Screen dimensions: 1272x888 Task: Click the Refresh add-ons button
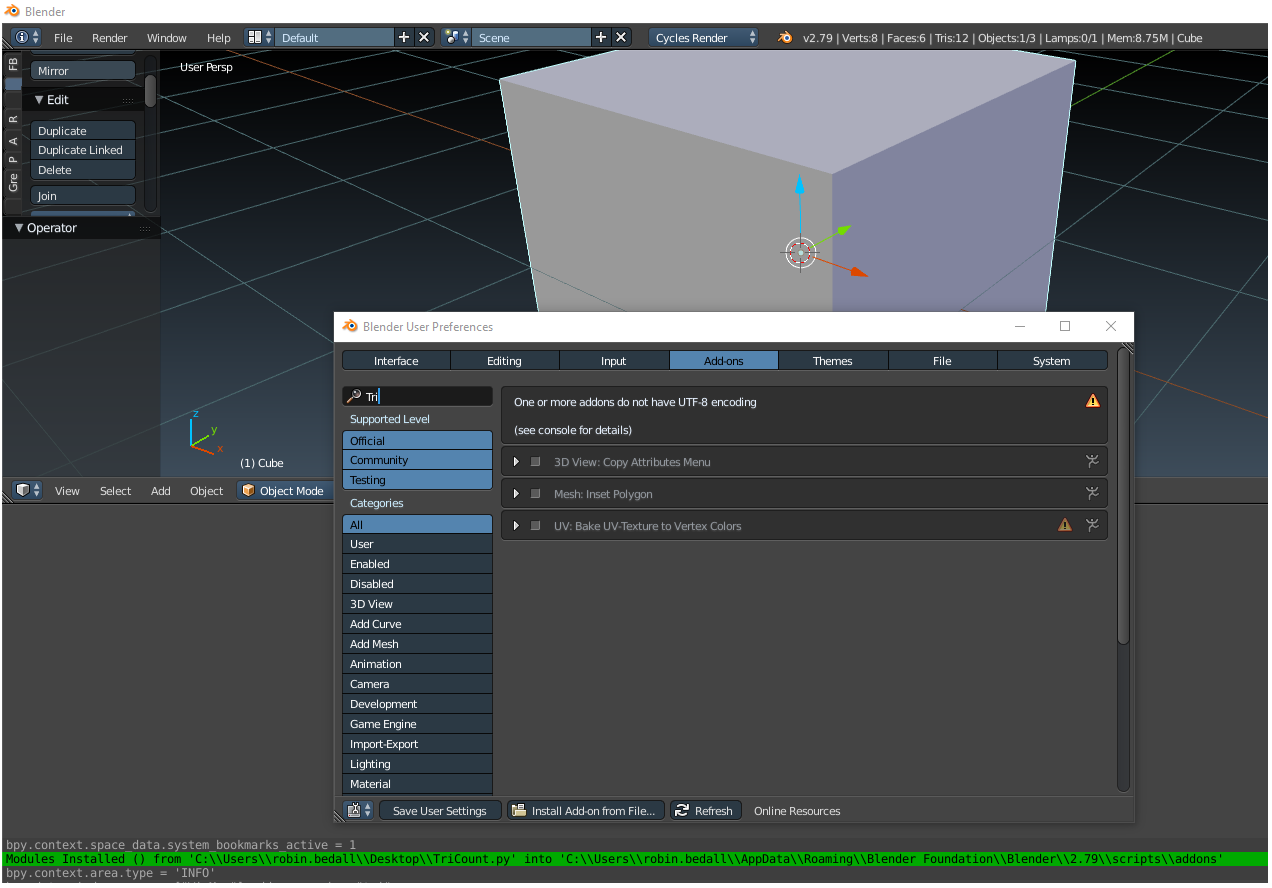tap(706, 810)
